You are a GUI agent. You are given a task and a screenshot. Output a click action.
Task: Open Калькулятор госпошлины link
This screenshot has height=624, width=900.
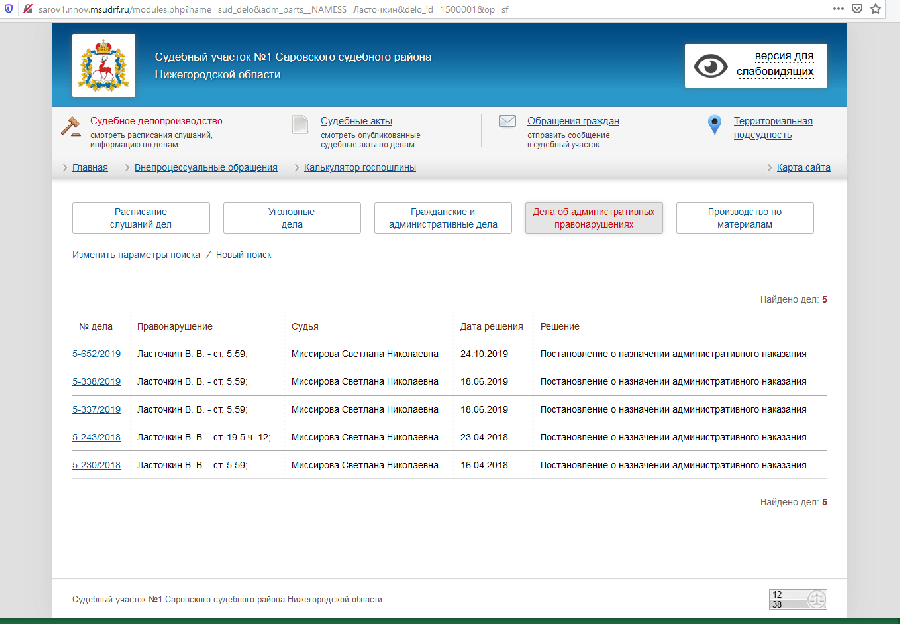[360, 168]
